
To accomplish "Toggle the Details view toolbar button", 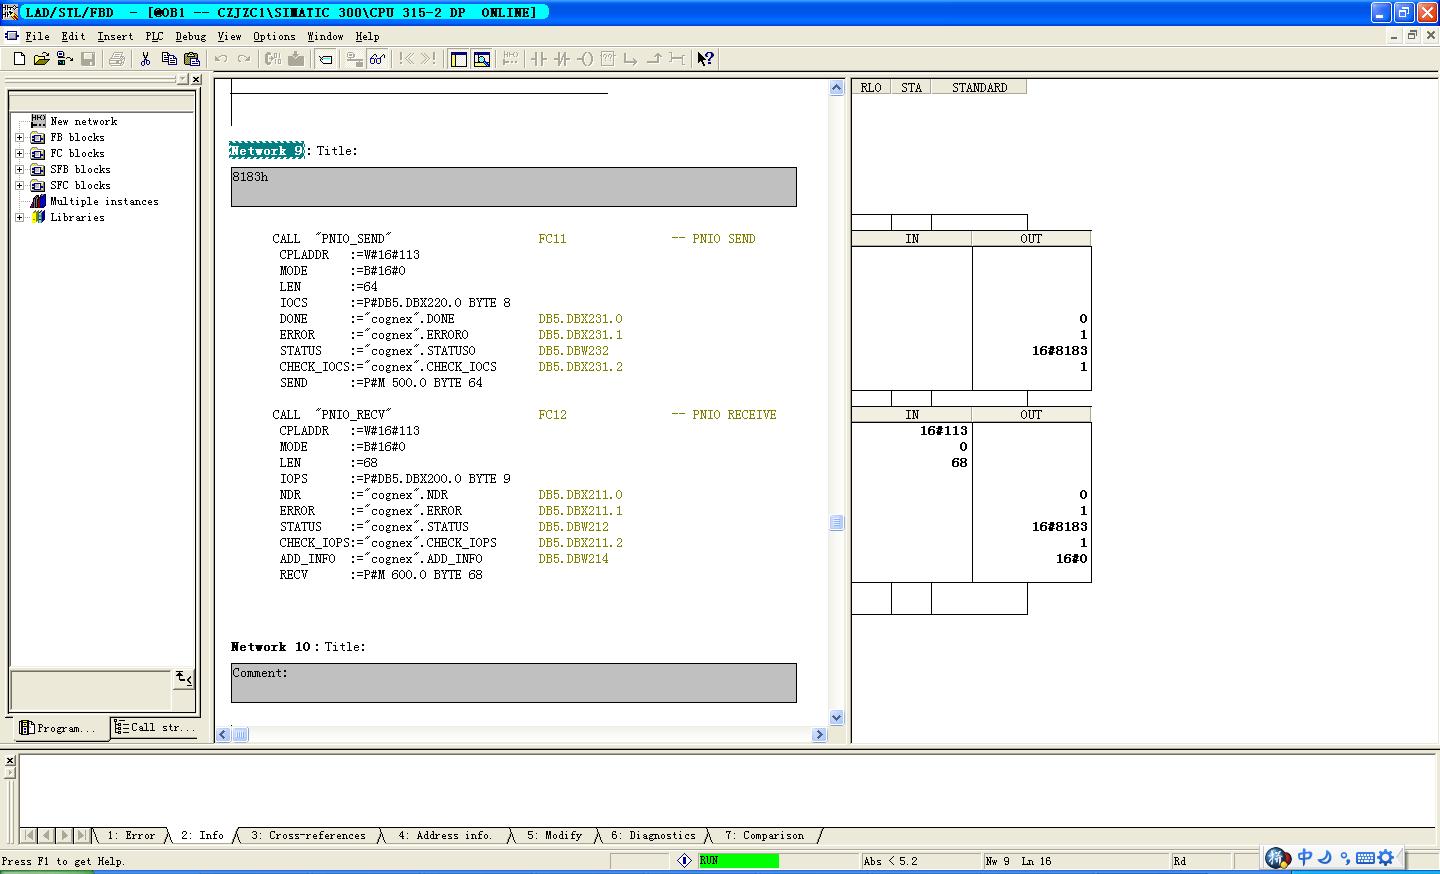I will coord(482,59).
